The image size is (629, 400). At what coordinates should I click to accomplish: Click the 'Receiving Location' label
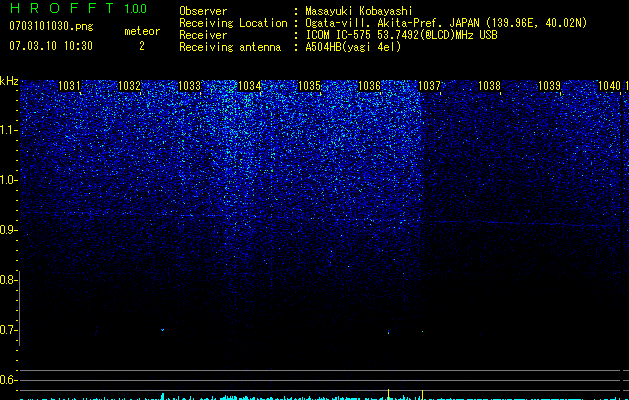click(x=233, y=23)
